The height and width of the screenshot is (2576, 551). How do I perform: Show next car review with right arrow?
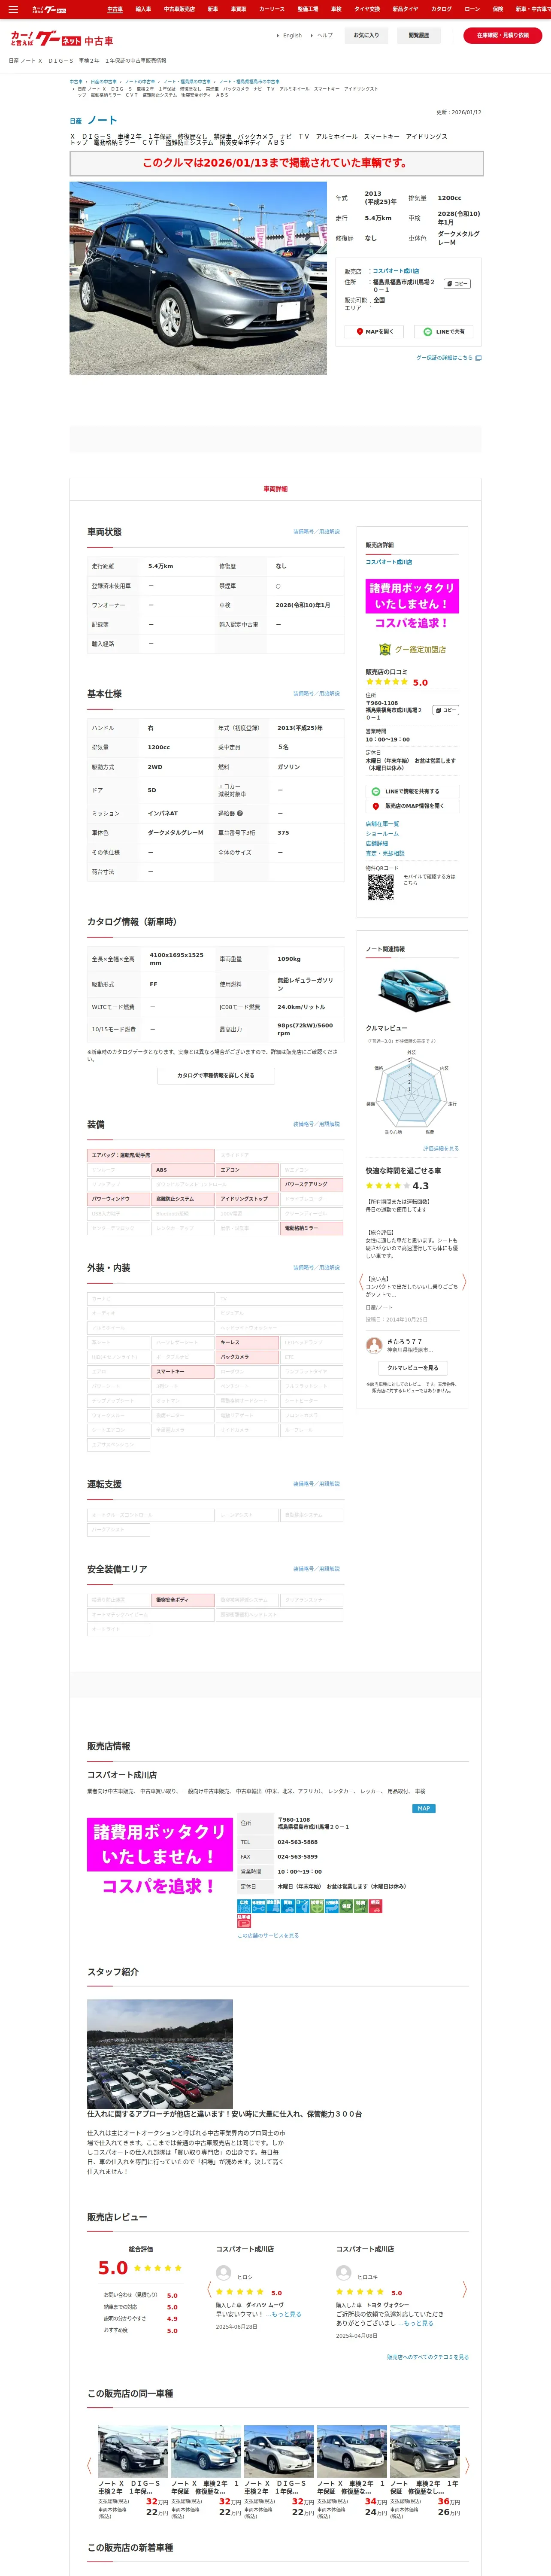point(464,1281)
